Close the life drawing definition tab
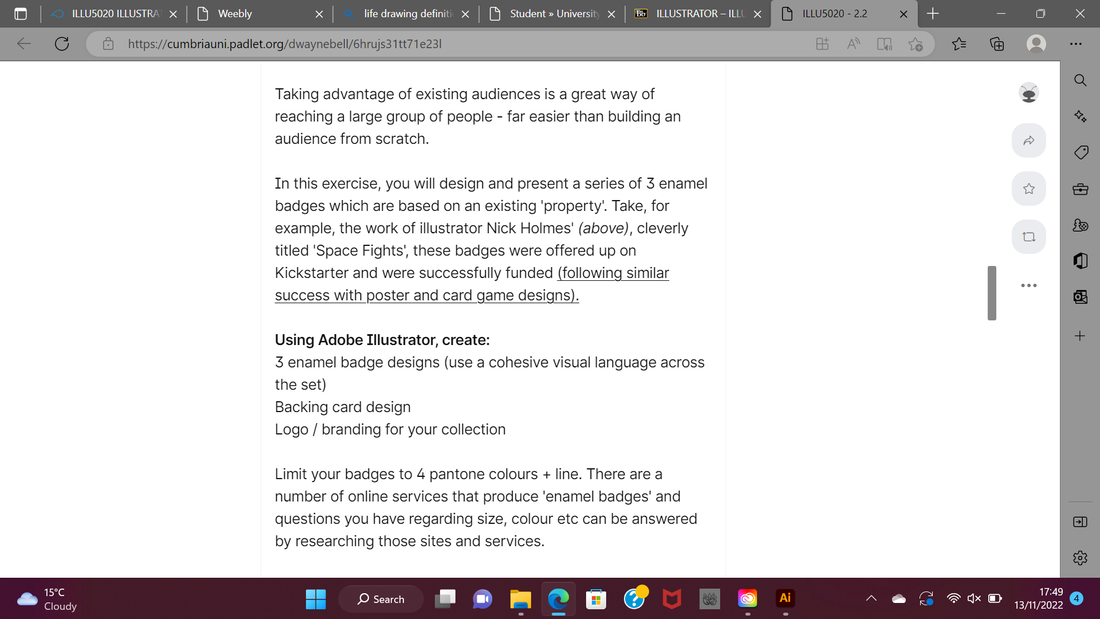The image size is (1100, 619). coord(465,14)
